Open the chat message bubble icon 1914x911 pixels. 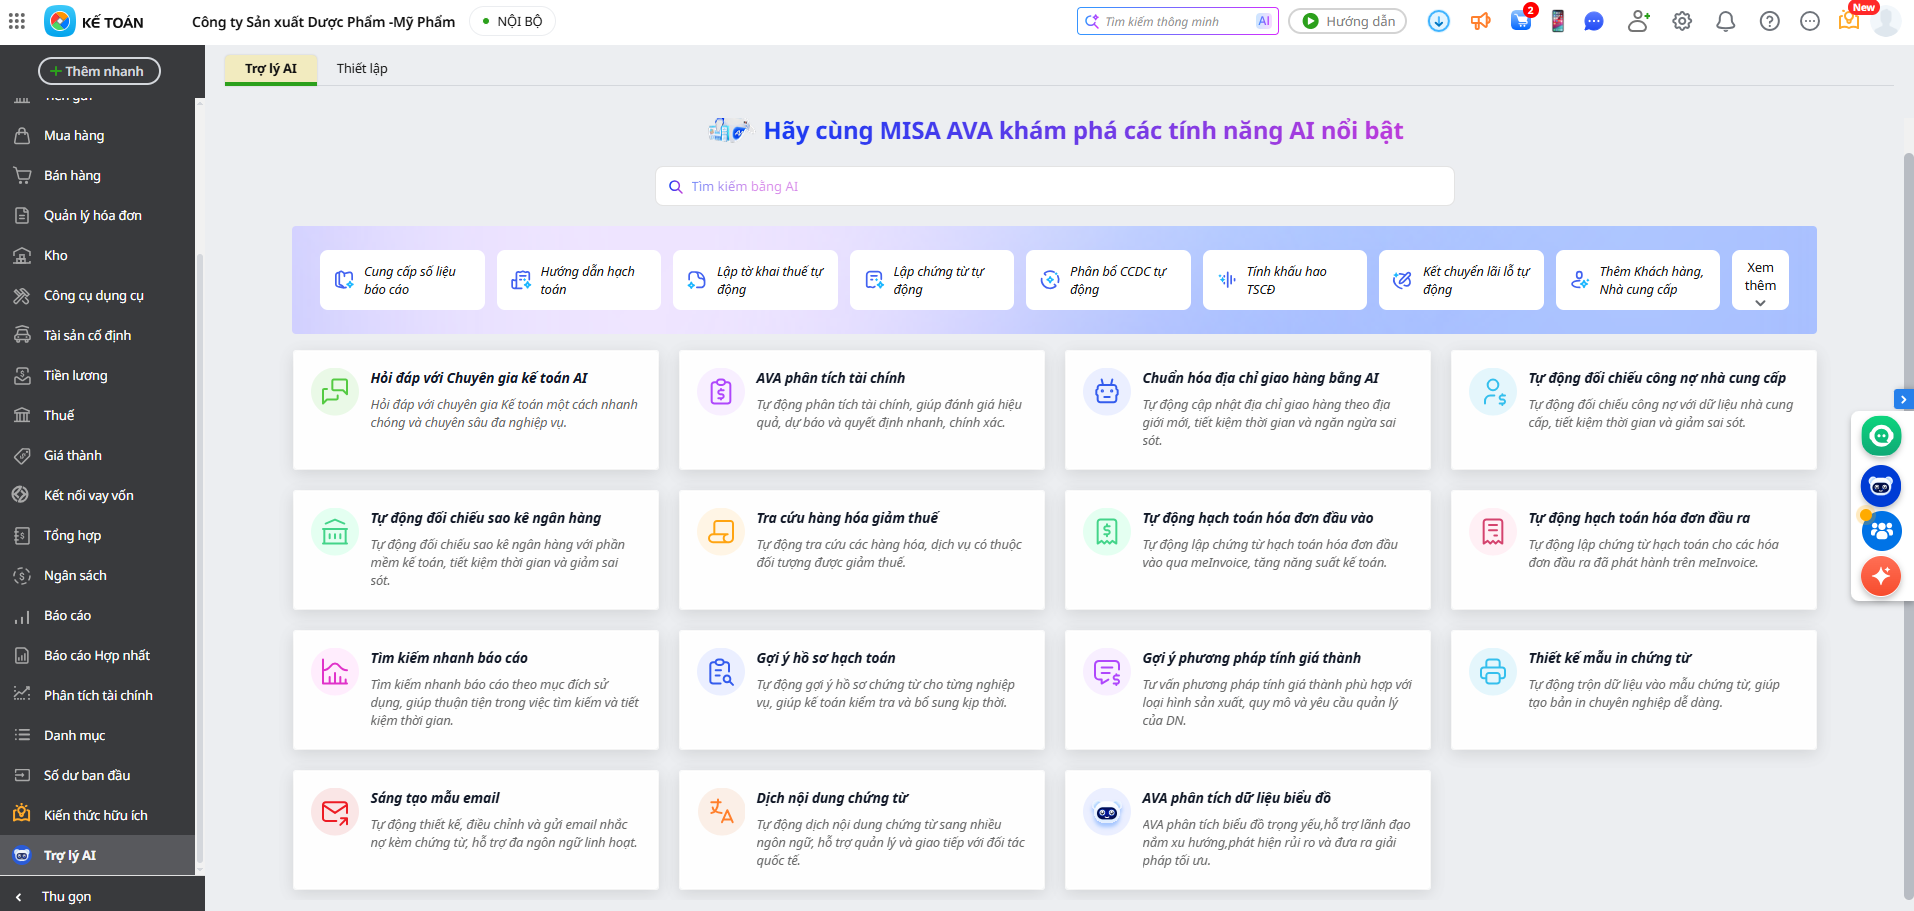pos(1594,21)
